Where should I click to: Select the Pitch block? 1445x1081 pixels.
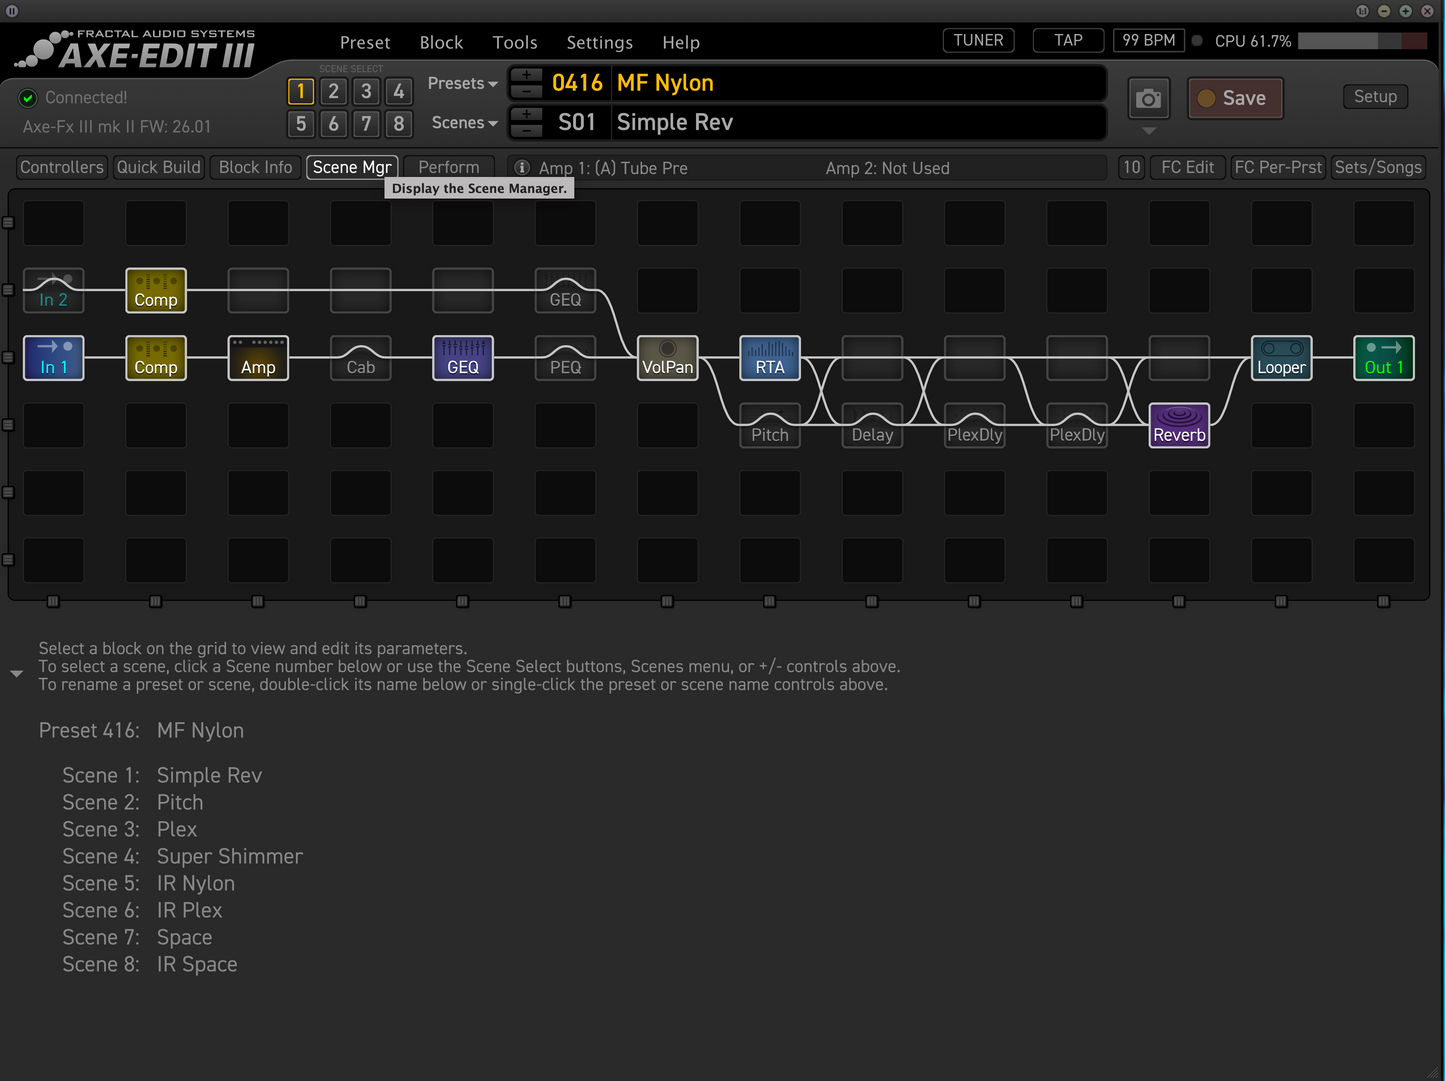click(770, 425)
